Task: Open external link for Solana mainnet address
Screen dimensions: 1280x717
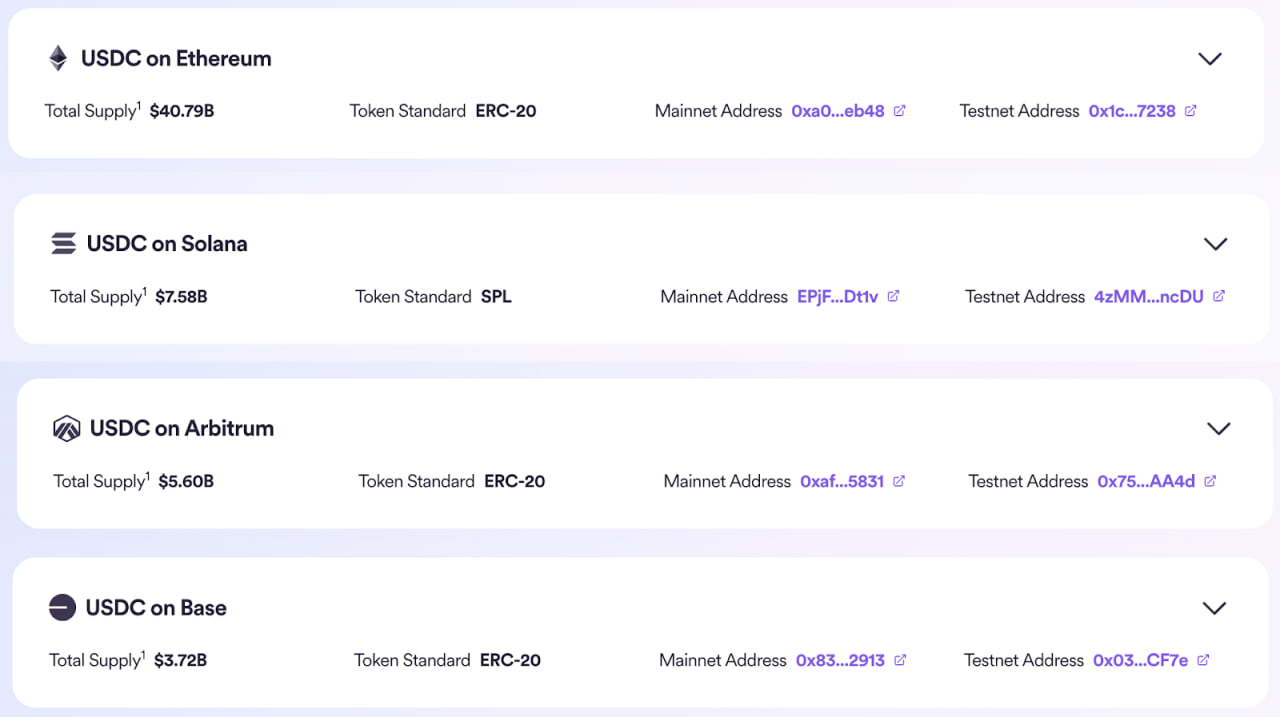Action: tap(892, 296)
